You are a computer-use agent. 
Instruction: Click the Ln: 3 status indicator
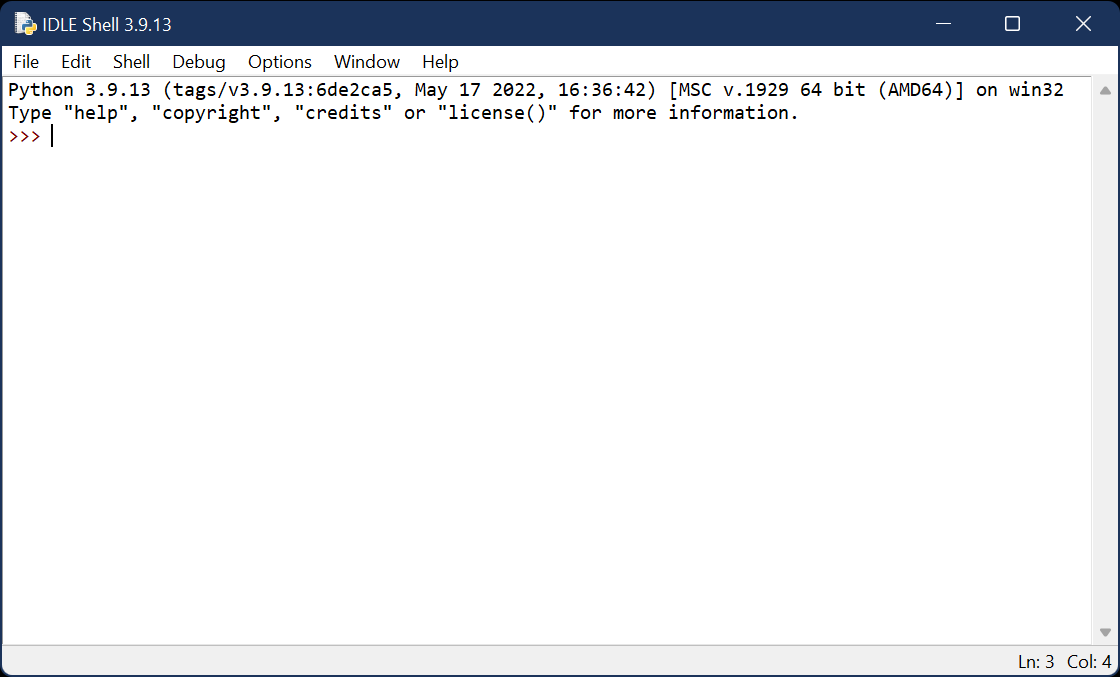(1035, 662)
